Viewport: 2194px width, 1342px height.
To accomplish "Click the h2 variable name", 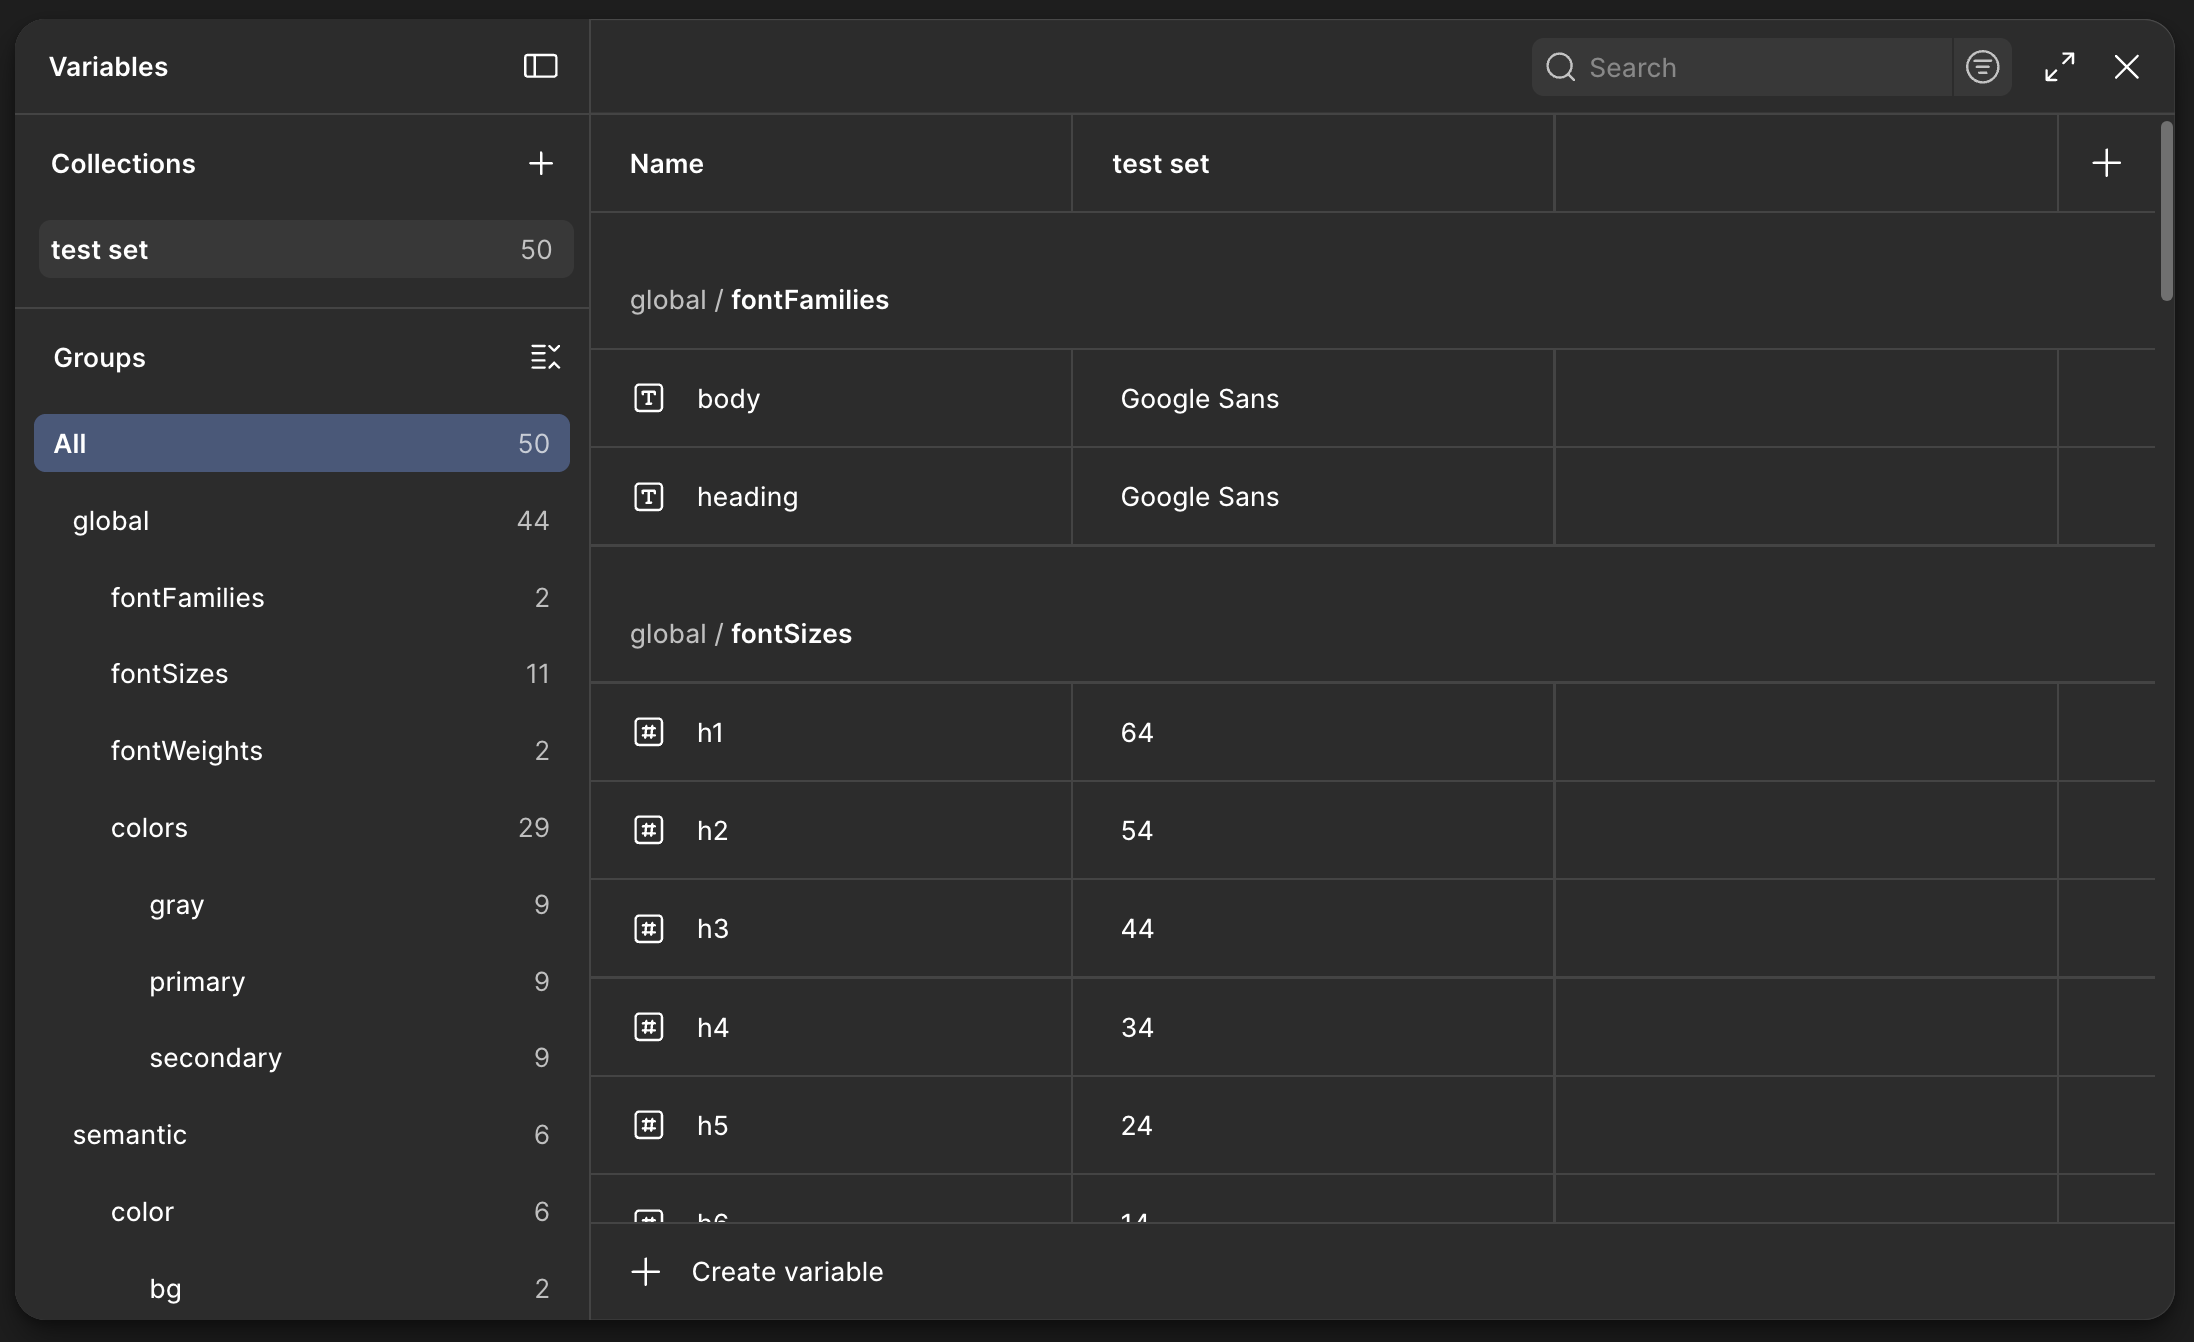I will [x=712, y=830].
